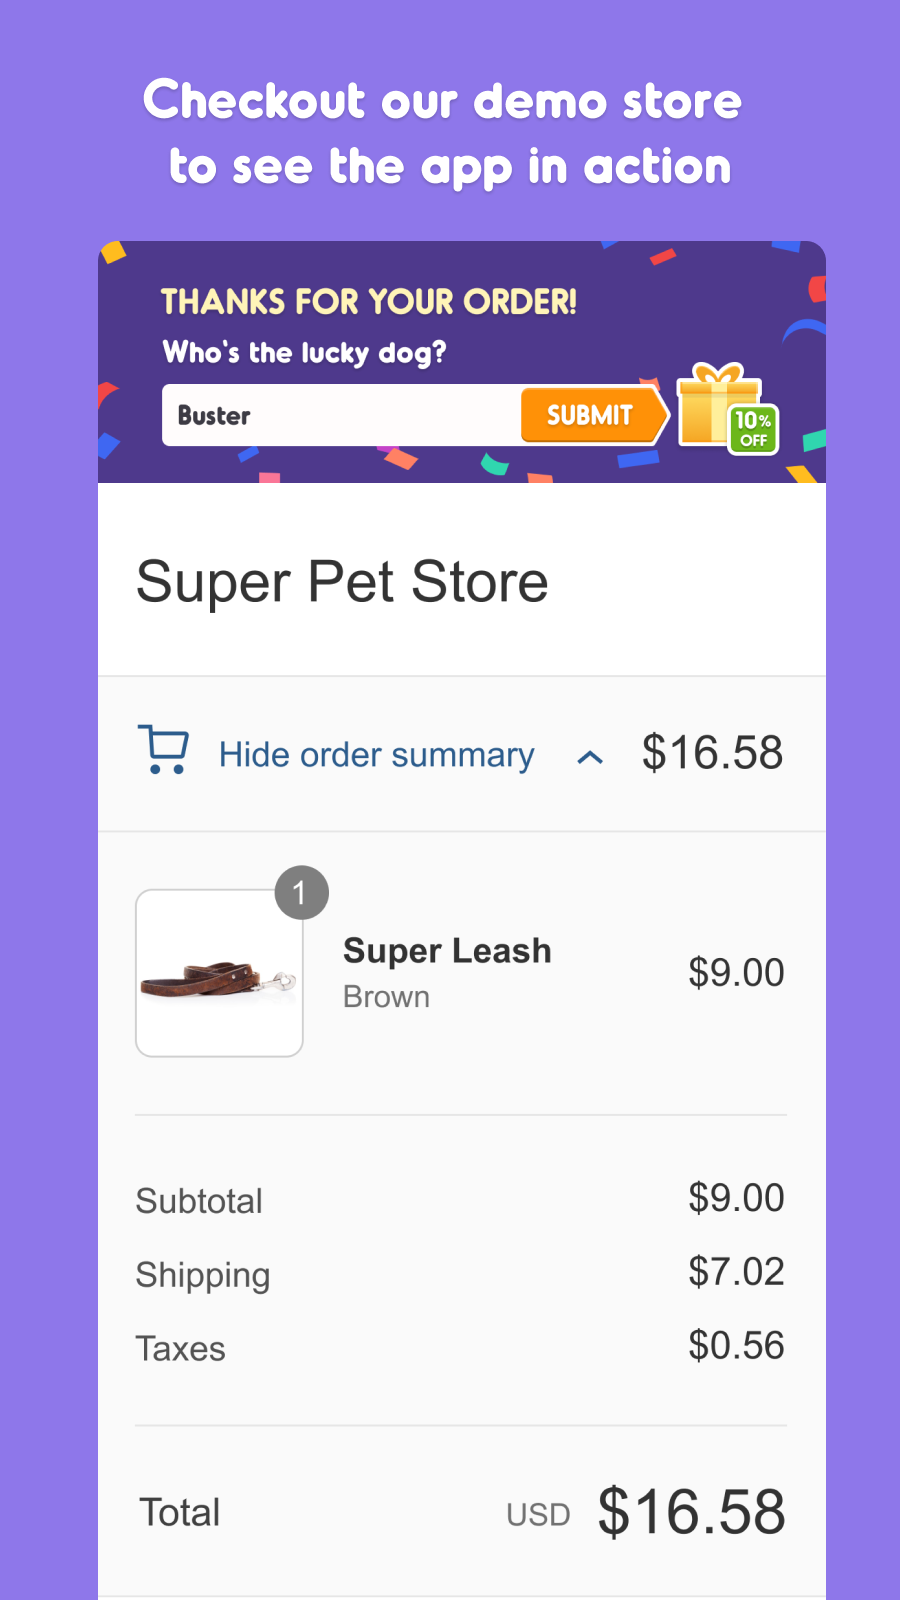The image size is (900, 1600).
Task: Click the Shipping cost $7.02
Action: [x=736, y=1272]
